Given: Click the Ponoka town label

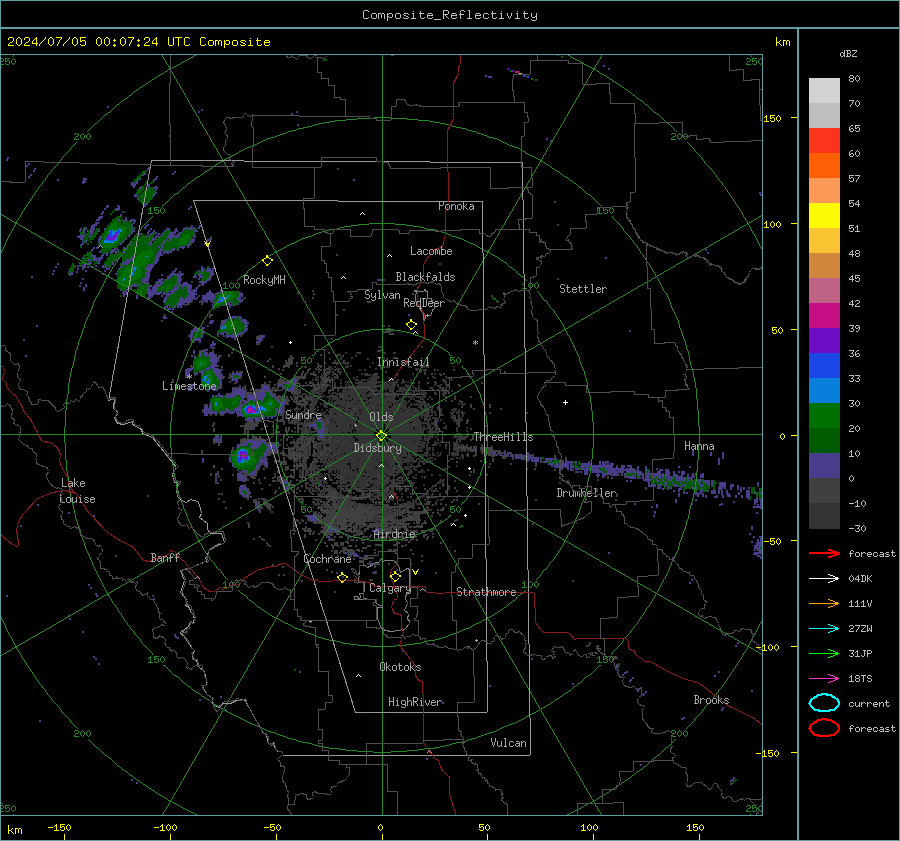Looking at the screenshot, I should (456, 206).
